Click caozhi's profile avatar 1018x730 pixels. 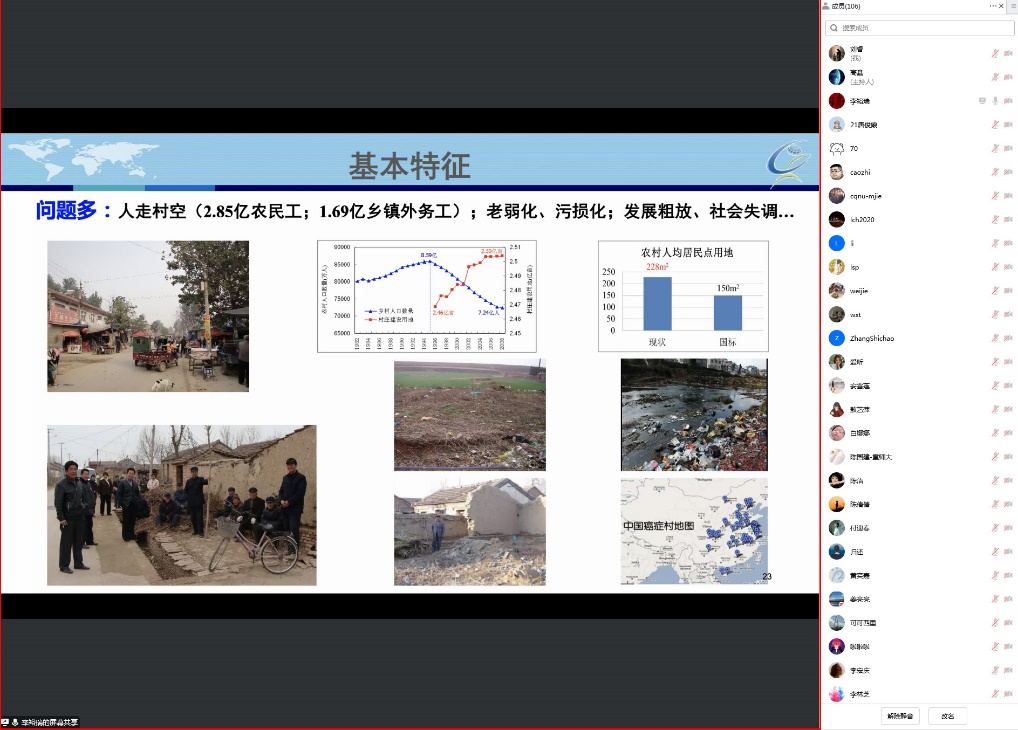836,172
